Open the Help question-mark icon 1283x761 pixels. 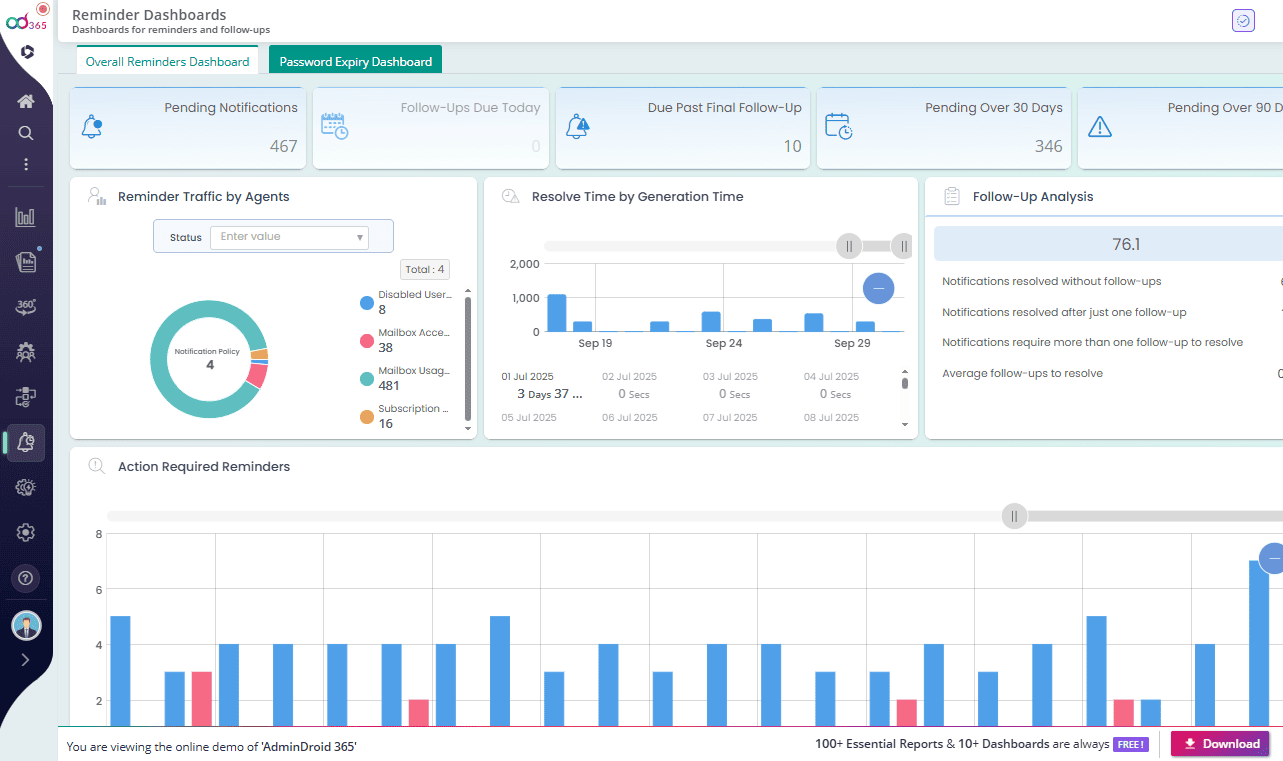click(25, 578)
